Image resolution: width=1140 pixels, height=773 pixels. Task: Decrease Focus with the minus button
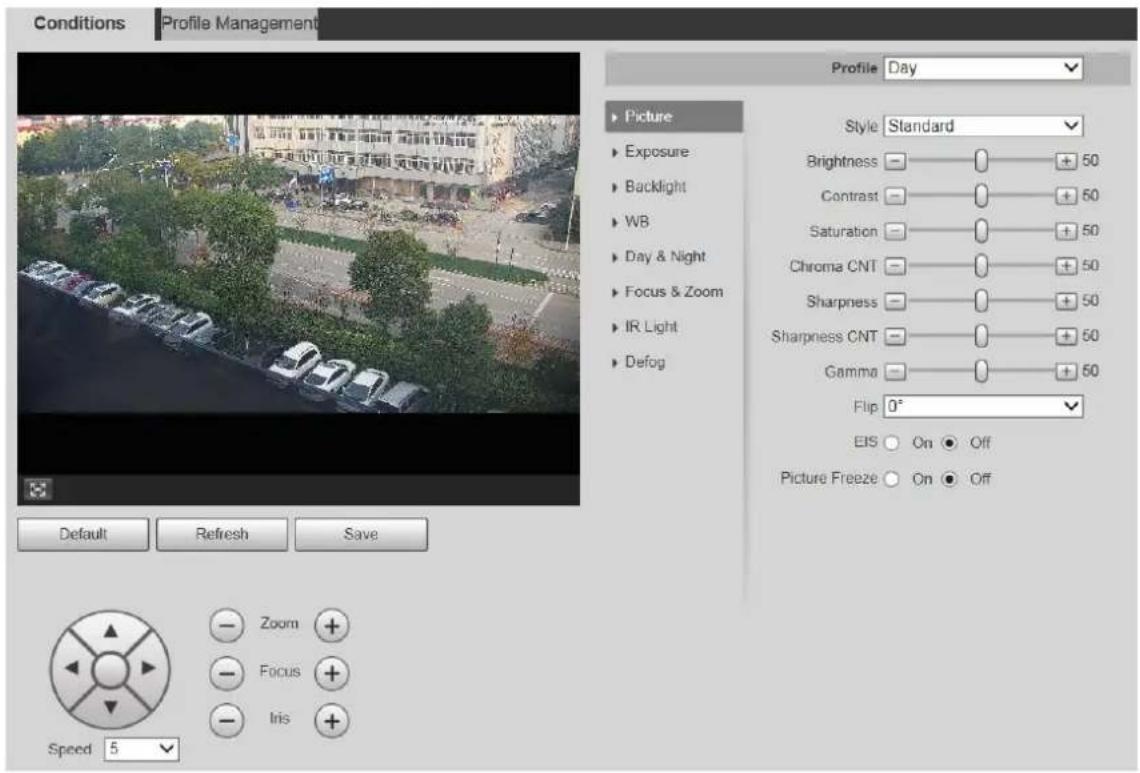pyautogui.click(x=227, y=673)
